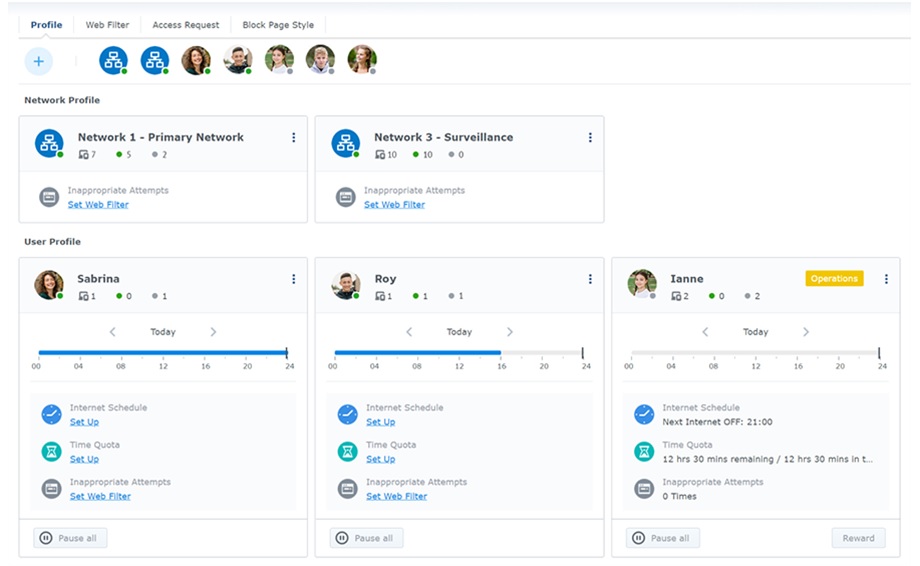Viewport: 920px width, 566px height.
Task: Open more options for Network 3 - Surveillance
Action: pos(590,137)
